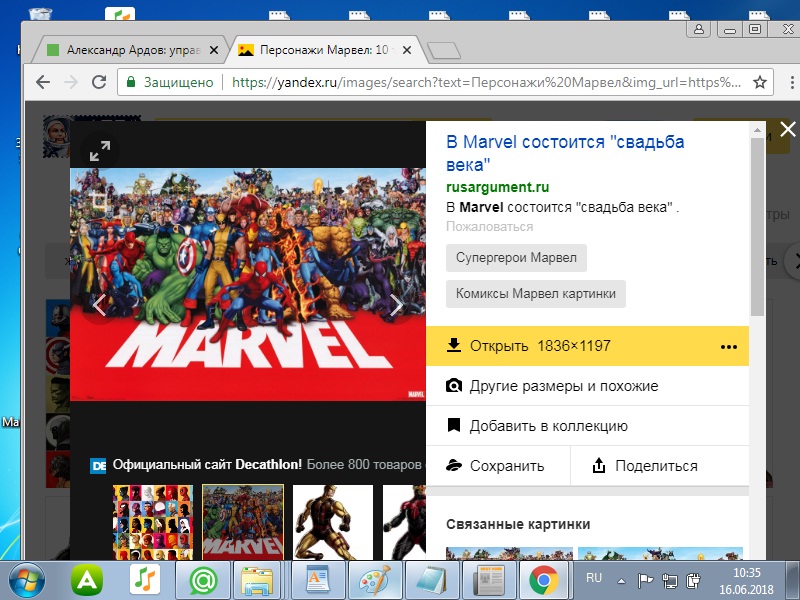Close the image viewer with X
This screenshot has height=600, width=800.
pos(788,130)
